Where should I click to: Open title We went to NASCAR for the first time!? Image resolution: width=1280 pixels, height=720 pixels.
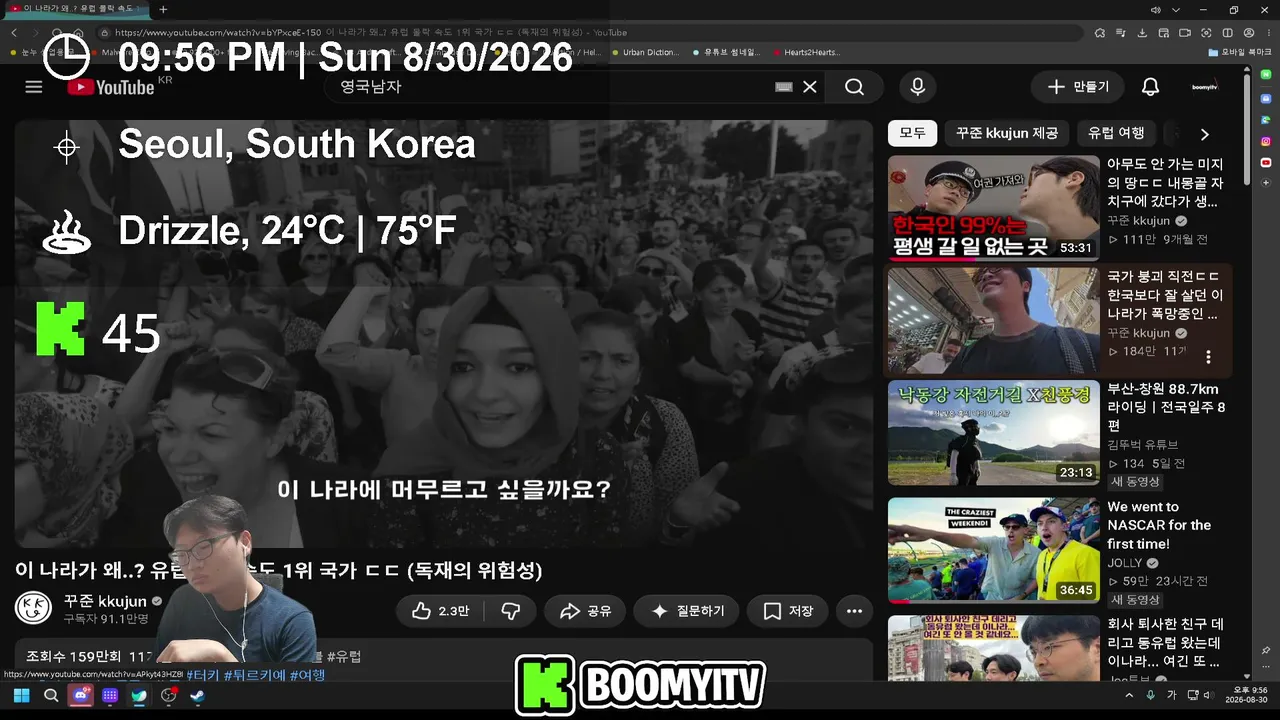pyautogui.click(x=1159, y=526)
